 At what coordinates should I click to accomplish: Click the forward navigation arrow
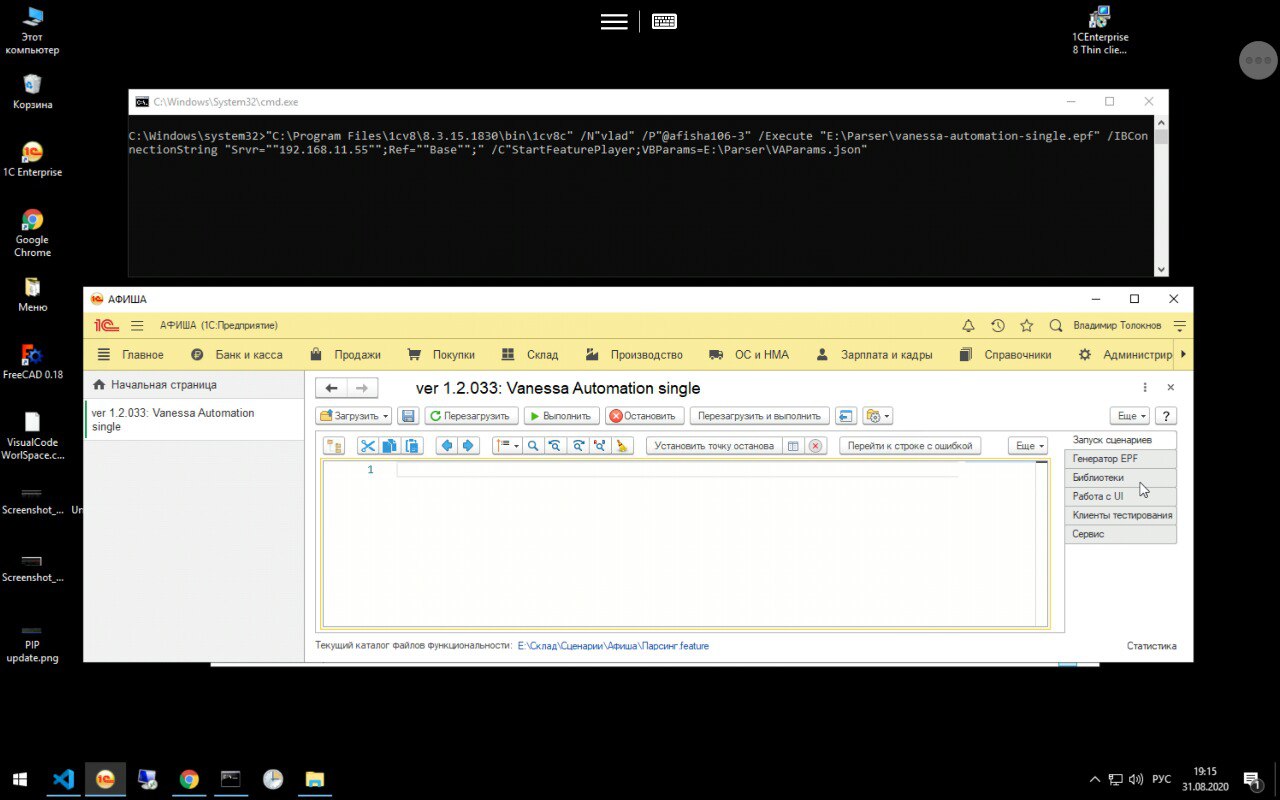click(363, 388)
